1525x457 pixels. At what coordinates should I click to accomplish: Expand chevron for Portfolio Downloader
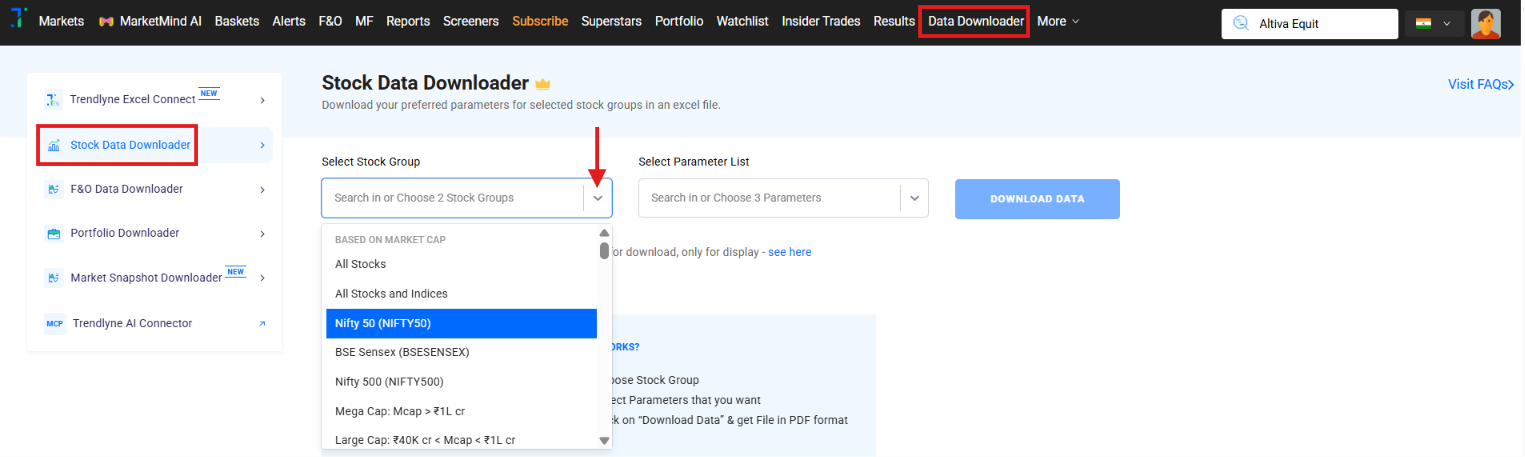coord(262,233)
